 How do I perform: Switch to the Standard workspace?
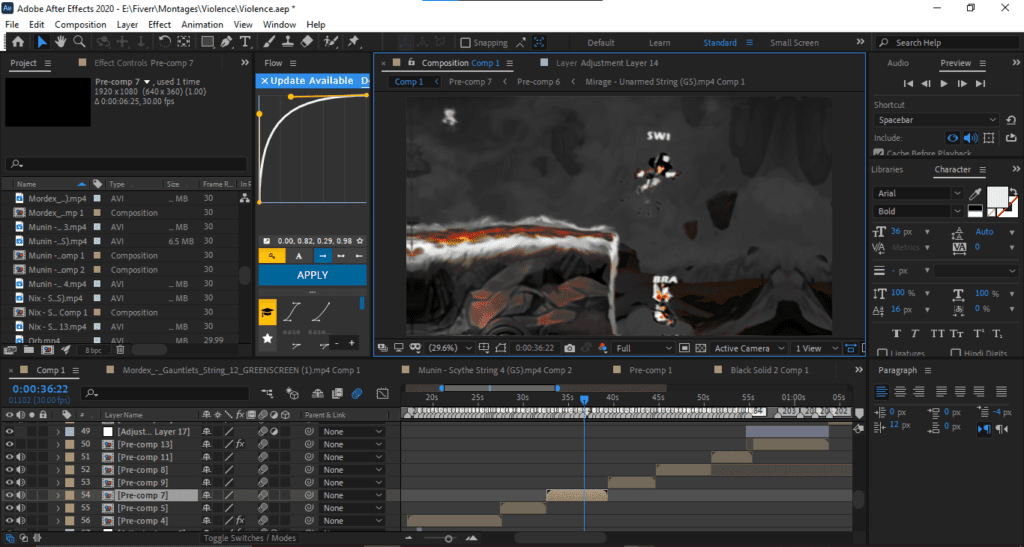click(720, 42)
